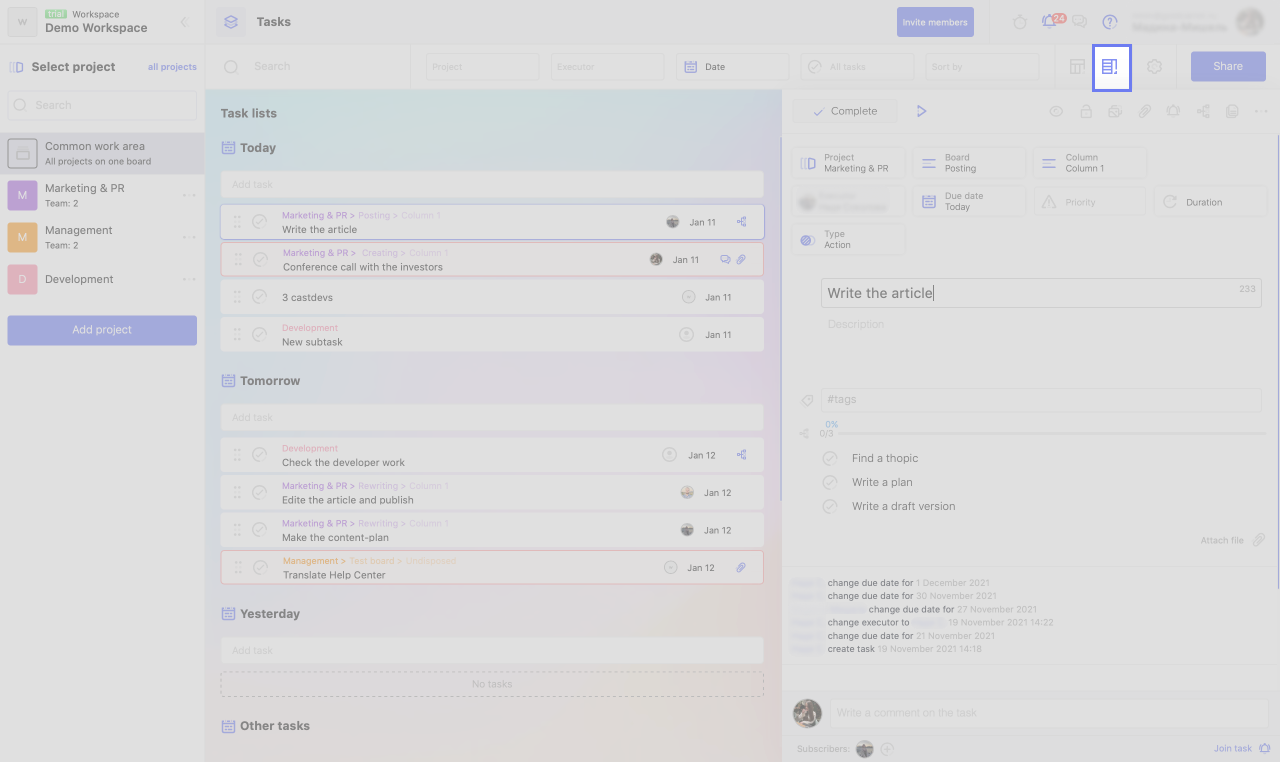This screenshot has height=762, width=1280.
Task: Open the Project filter dropdown
Action: (x=482, y=67)
